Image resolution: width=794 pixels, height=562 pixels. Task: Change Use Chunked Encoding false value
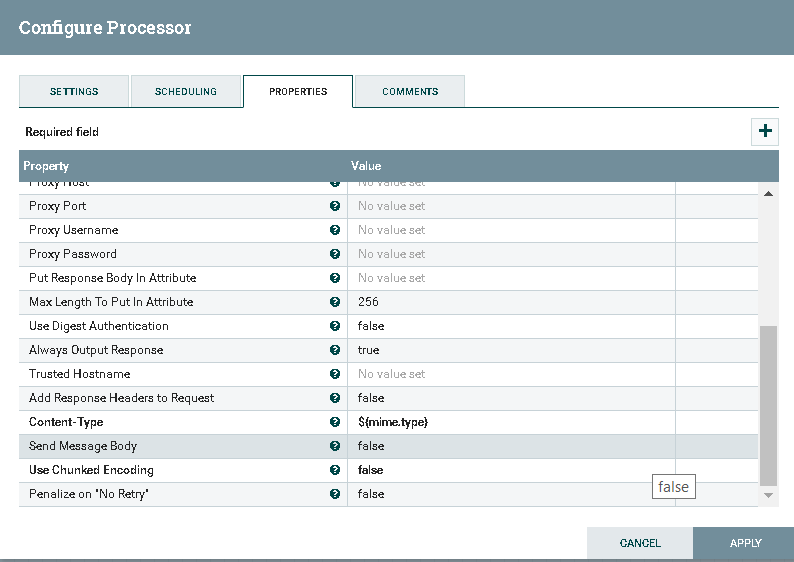[x=511, y=470]
